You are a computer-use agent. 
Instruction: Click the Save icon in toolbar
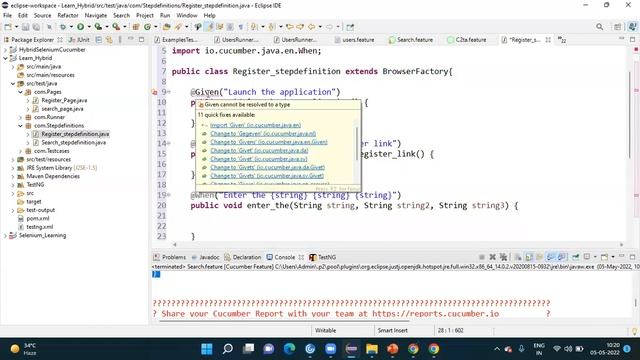pos(25,27)
